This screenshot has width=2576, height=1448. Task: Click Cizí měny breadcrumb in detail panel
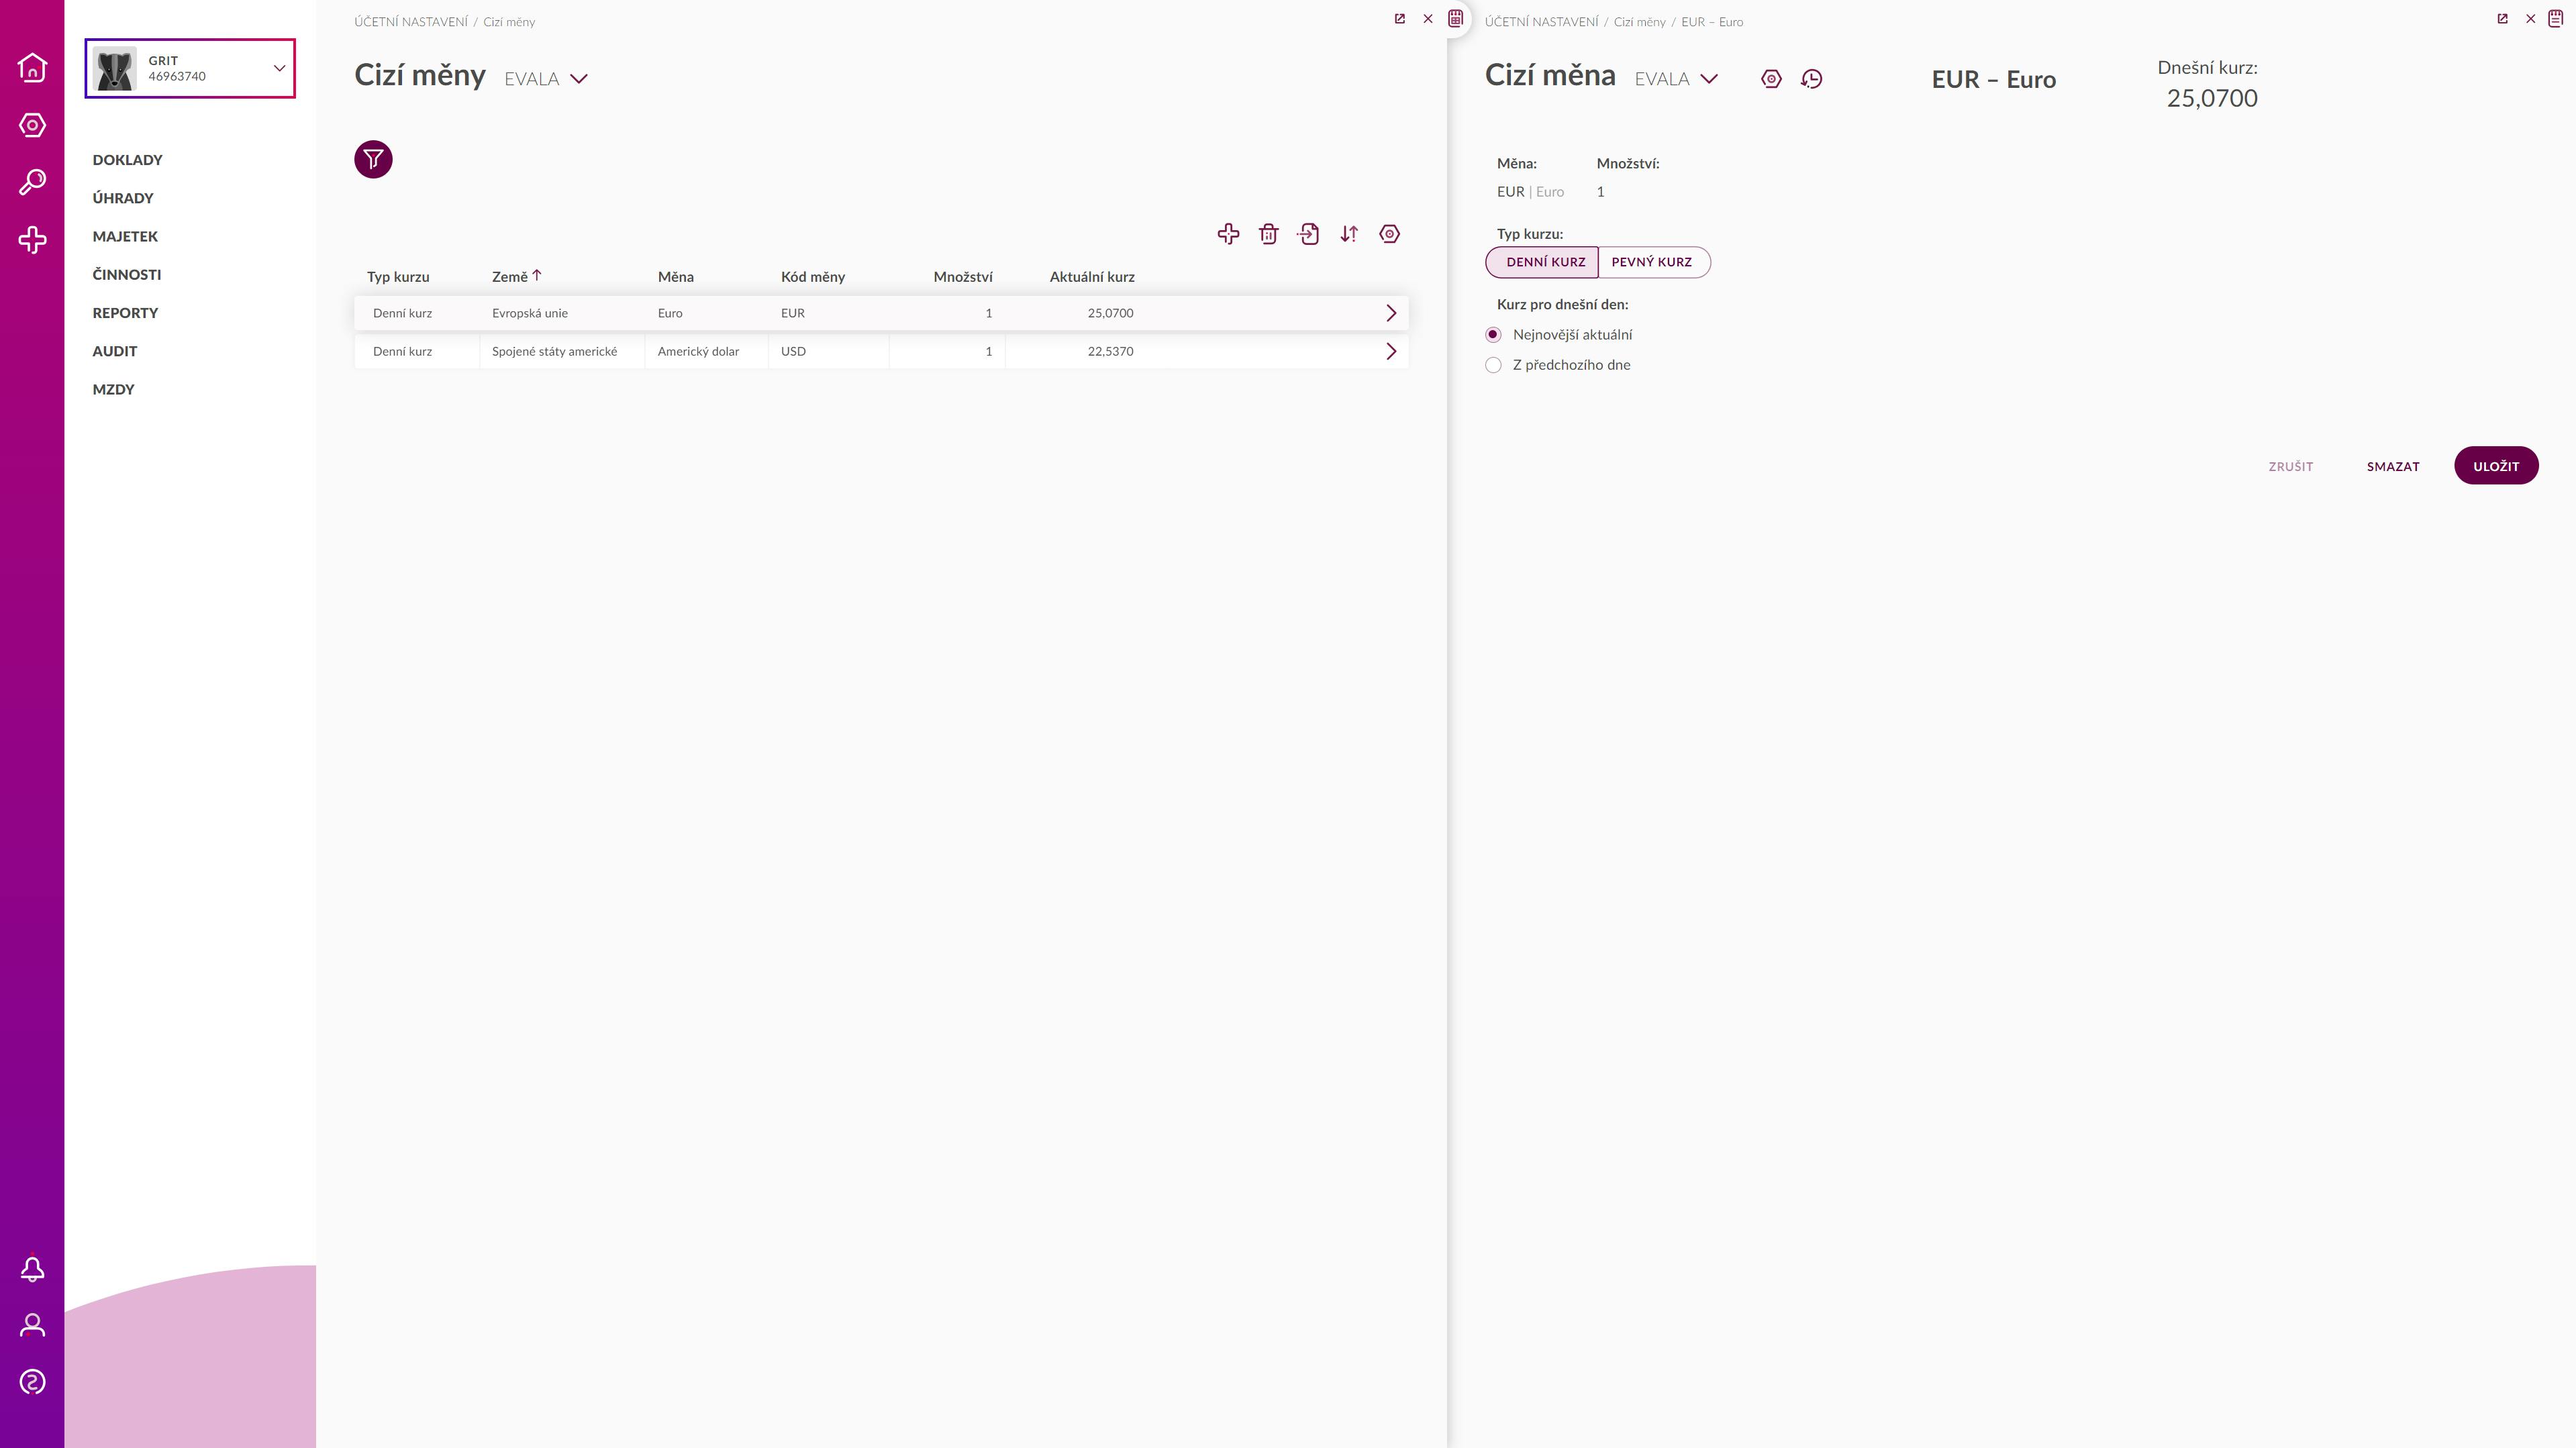coord(1639,22)
